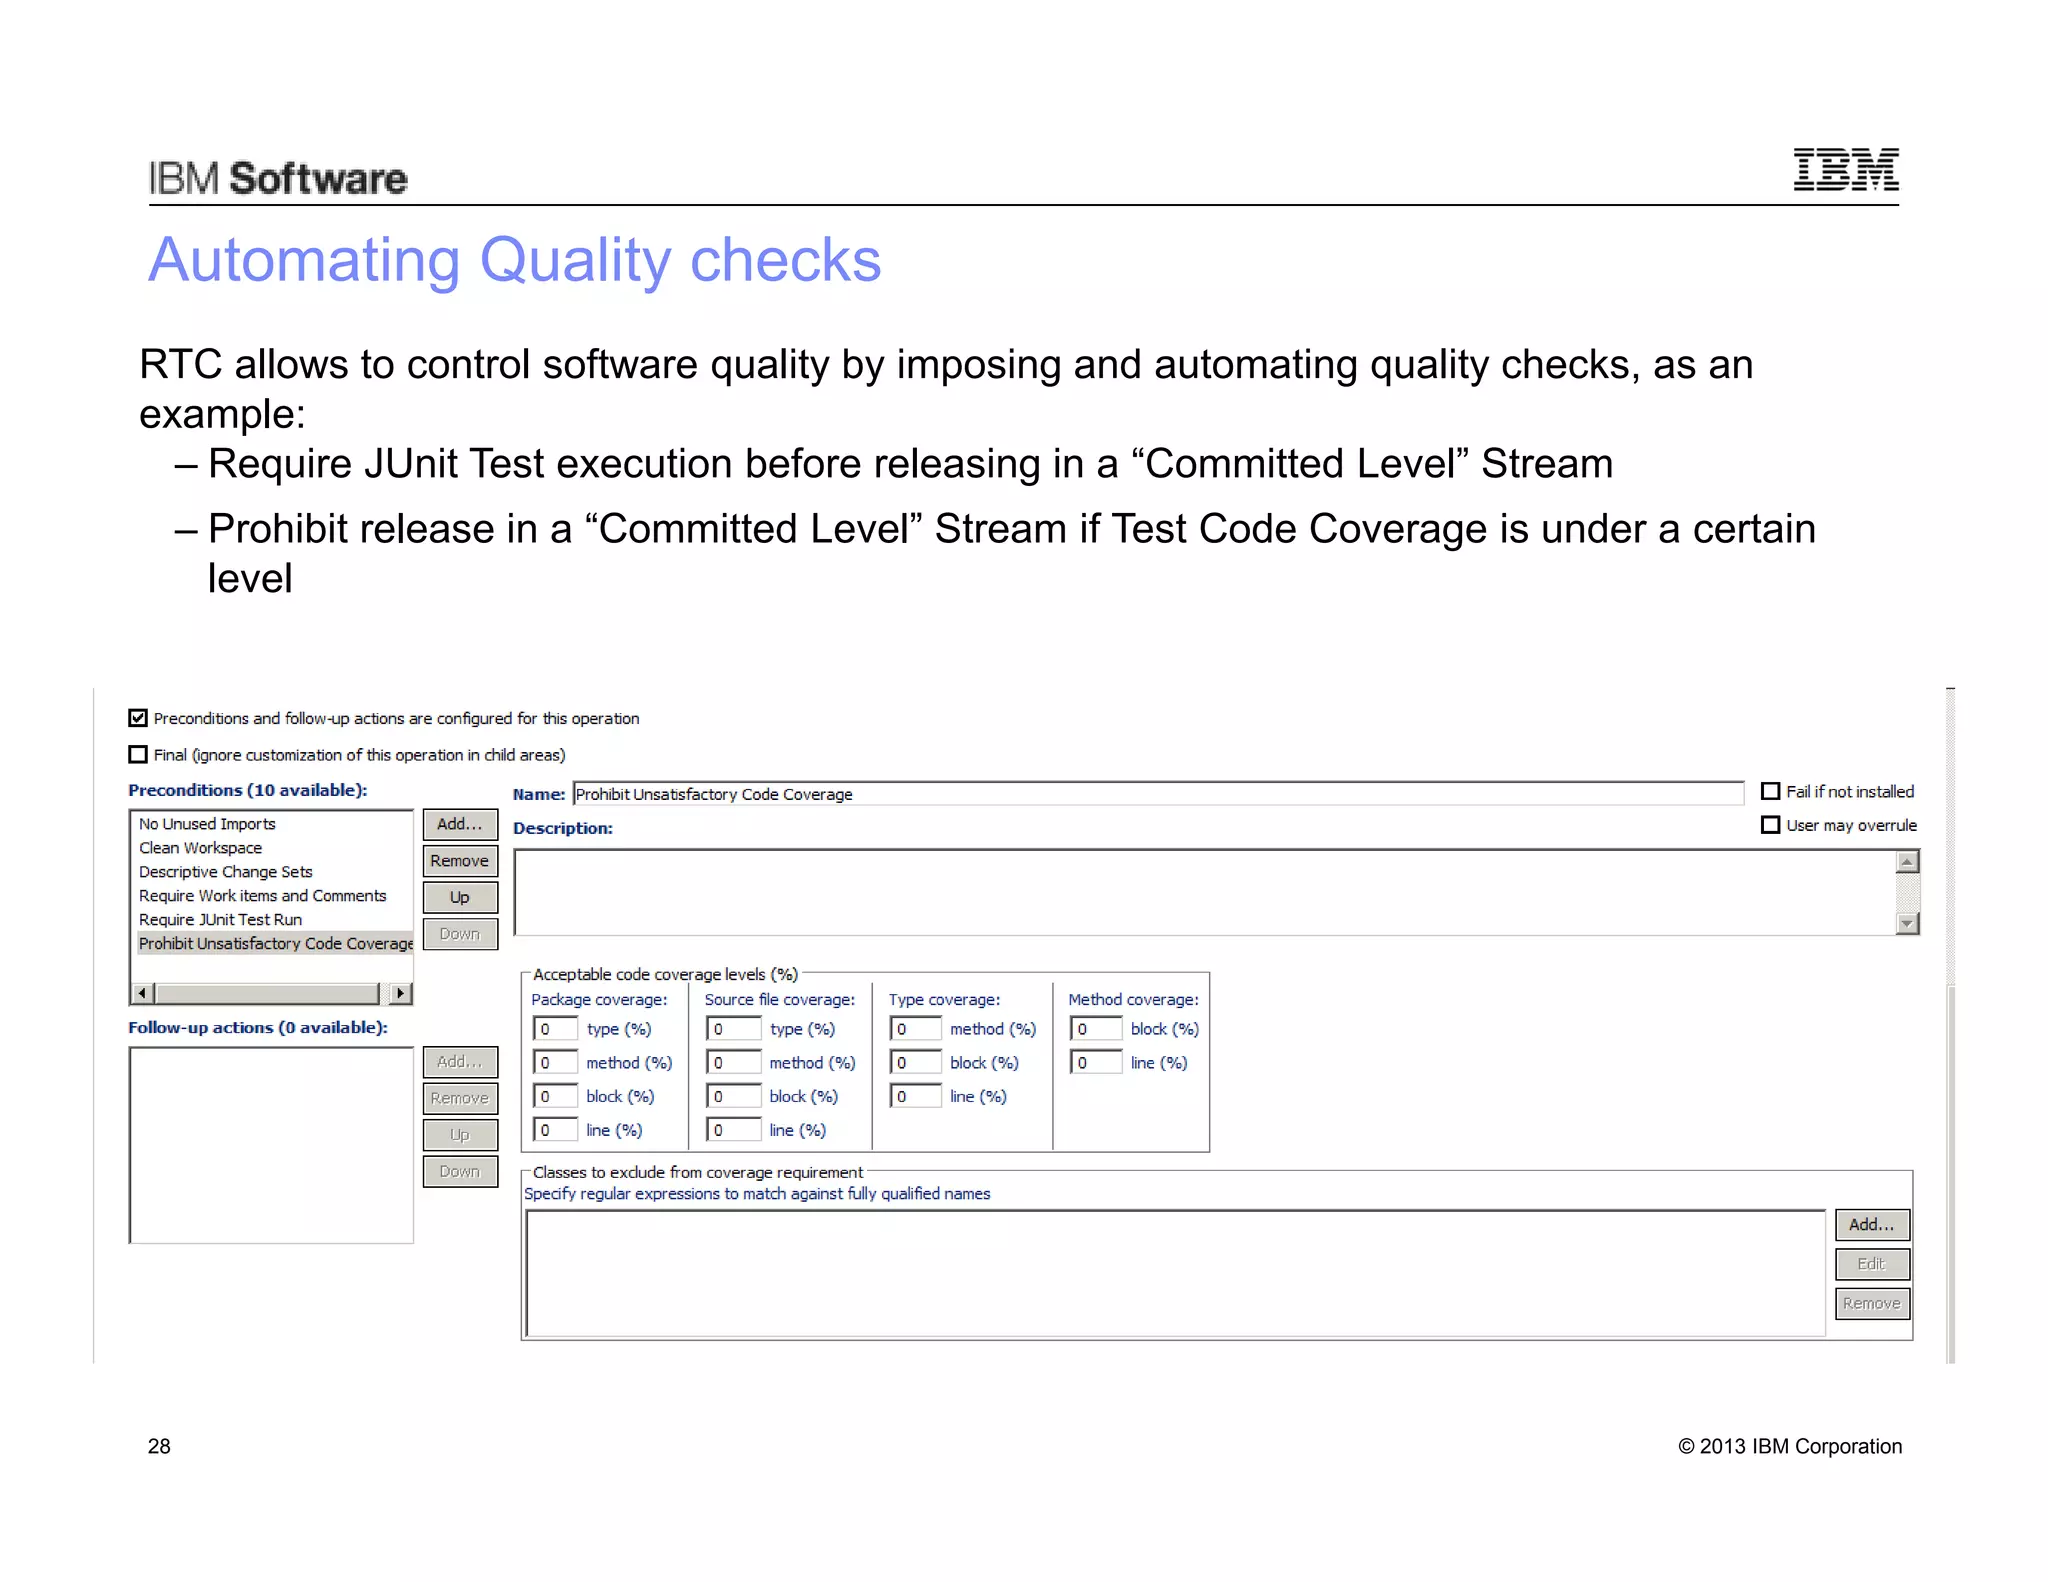Click Source file coverage block (%) field

point(733,1097)
